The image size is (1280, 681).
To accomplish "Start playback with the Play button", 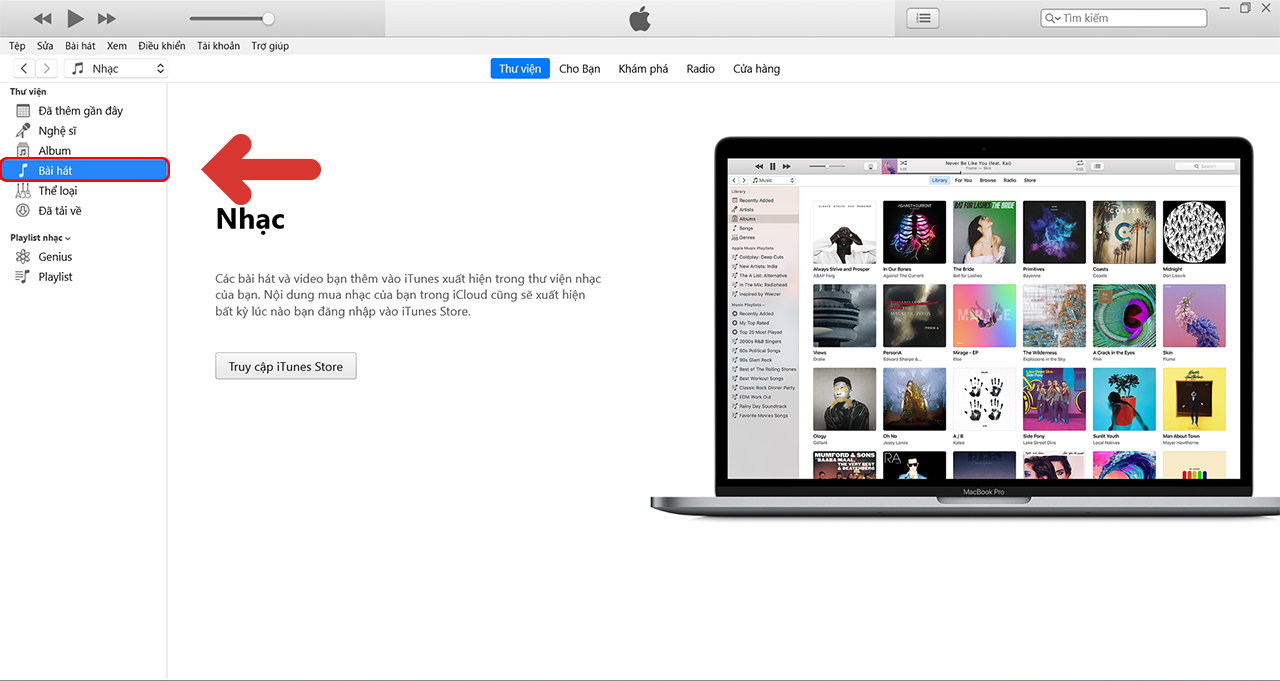I will 75,18.
